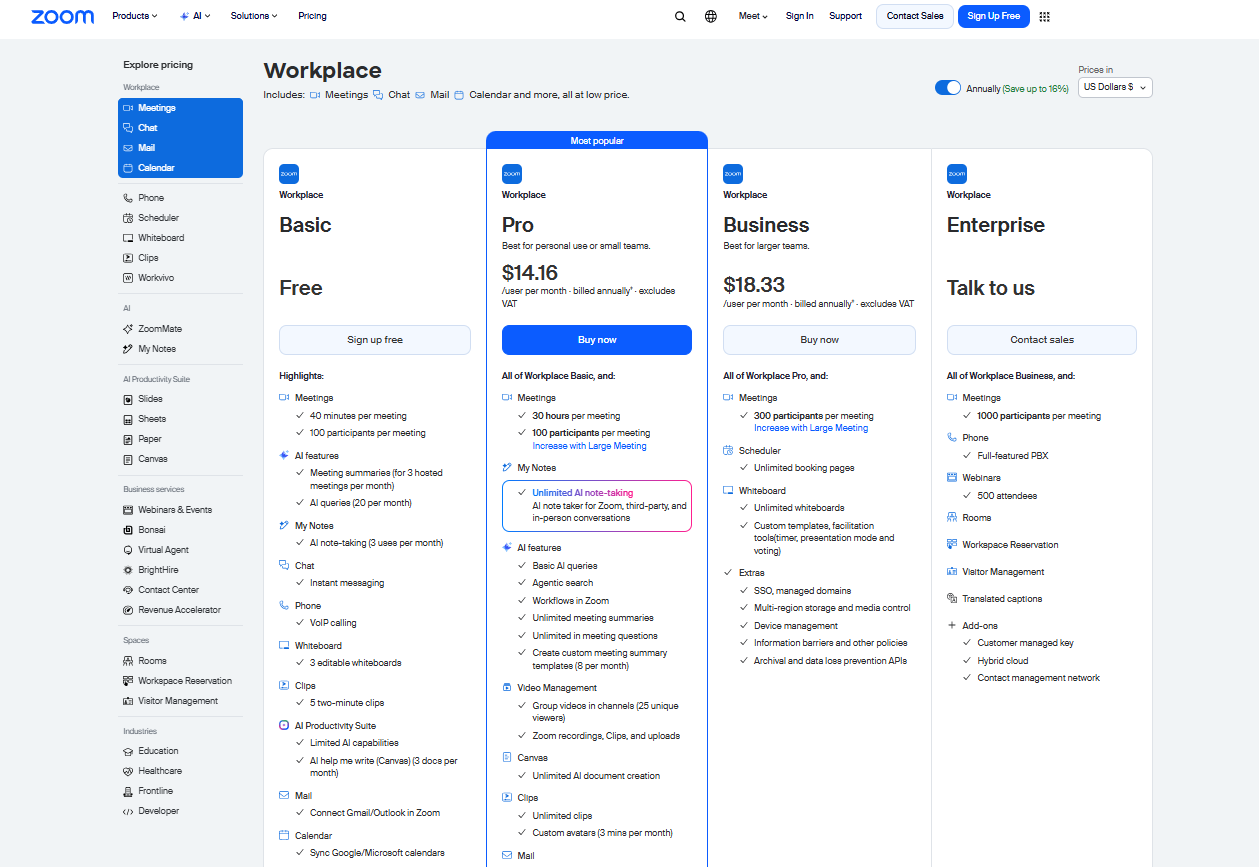Click the search magnifier icon in header

[680, 16]
